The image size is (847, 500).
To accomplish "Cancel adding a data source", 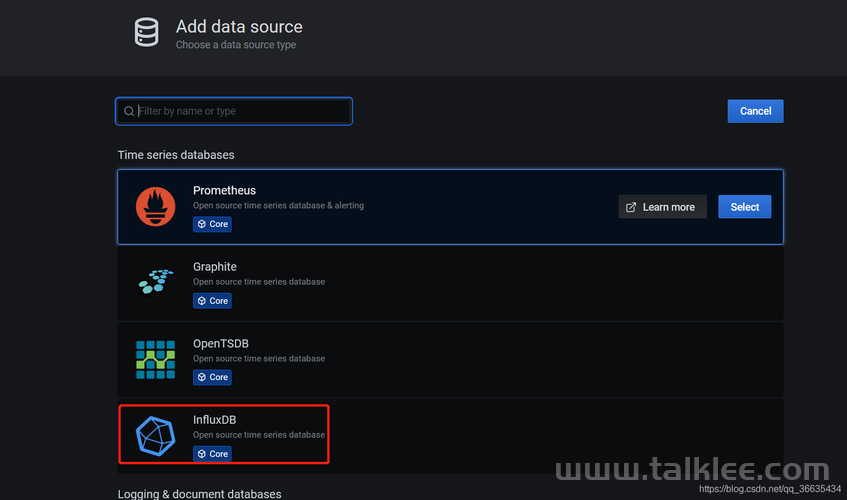I will [x=755, y=111].
